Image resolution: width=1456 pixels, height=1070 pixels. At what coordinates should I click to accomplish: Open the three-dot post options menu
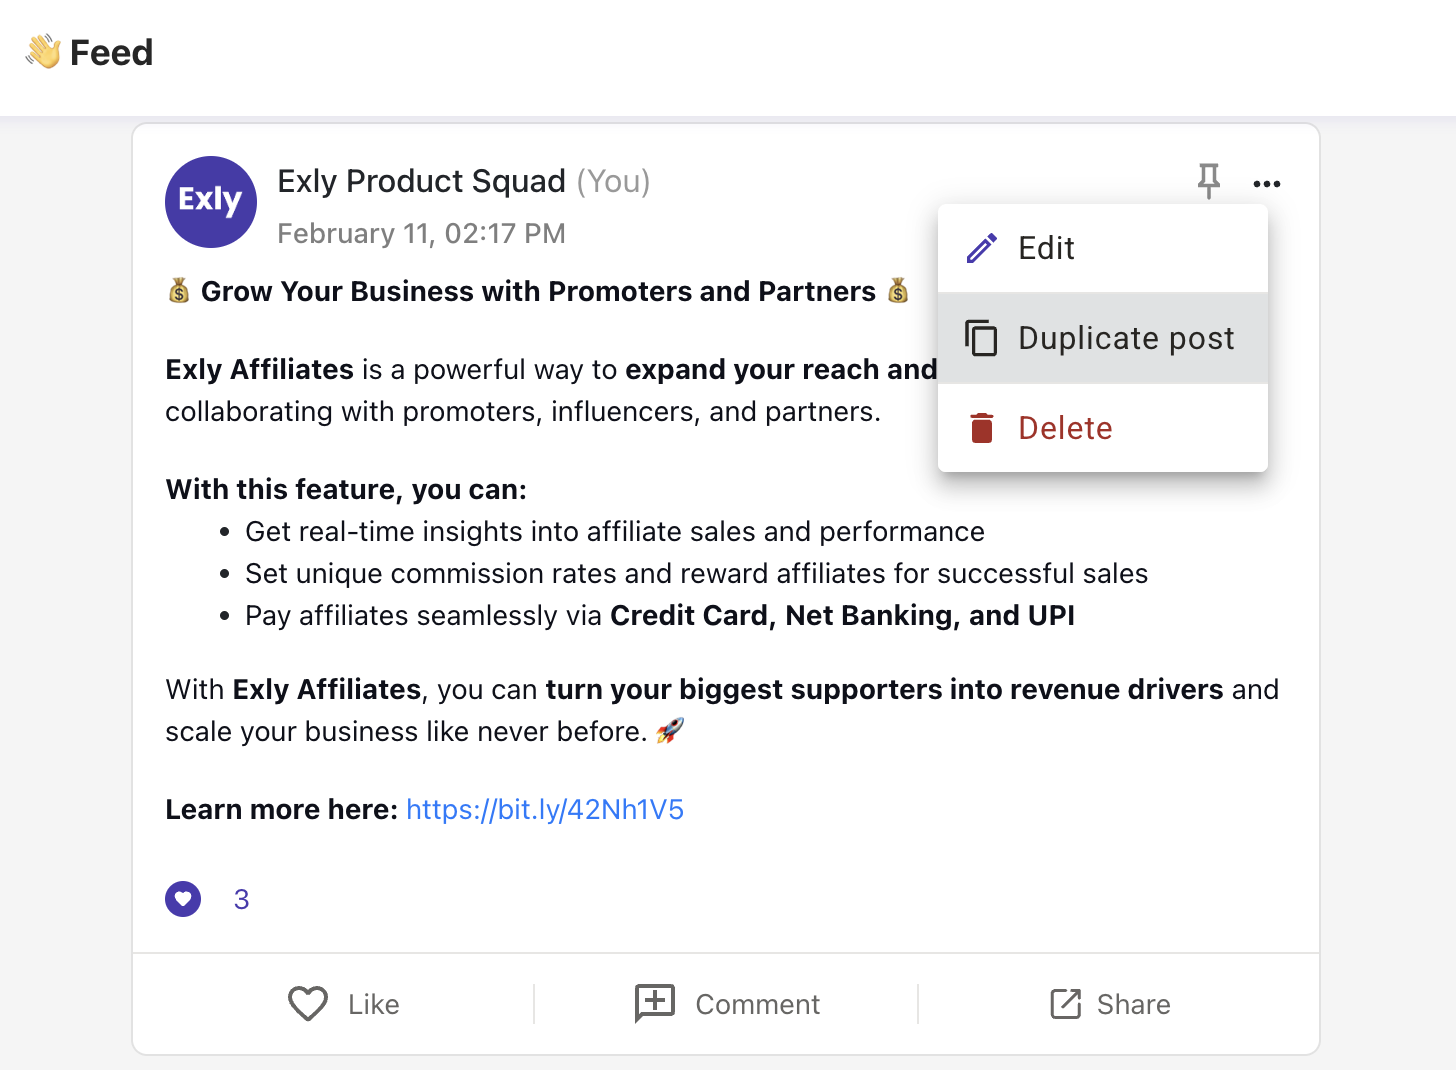pyautogui.click(x=1267, y=184)
